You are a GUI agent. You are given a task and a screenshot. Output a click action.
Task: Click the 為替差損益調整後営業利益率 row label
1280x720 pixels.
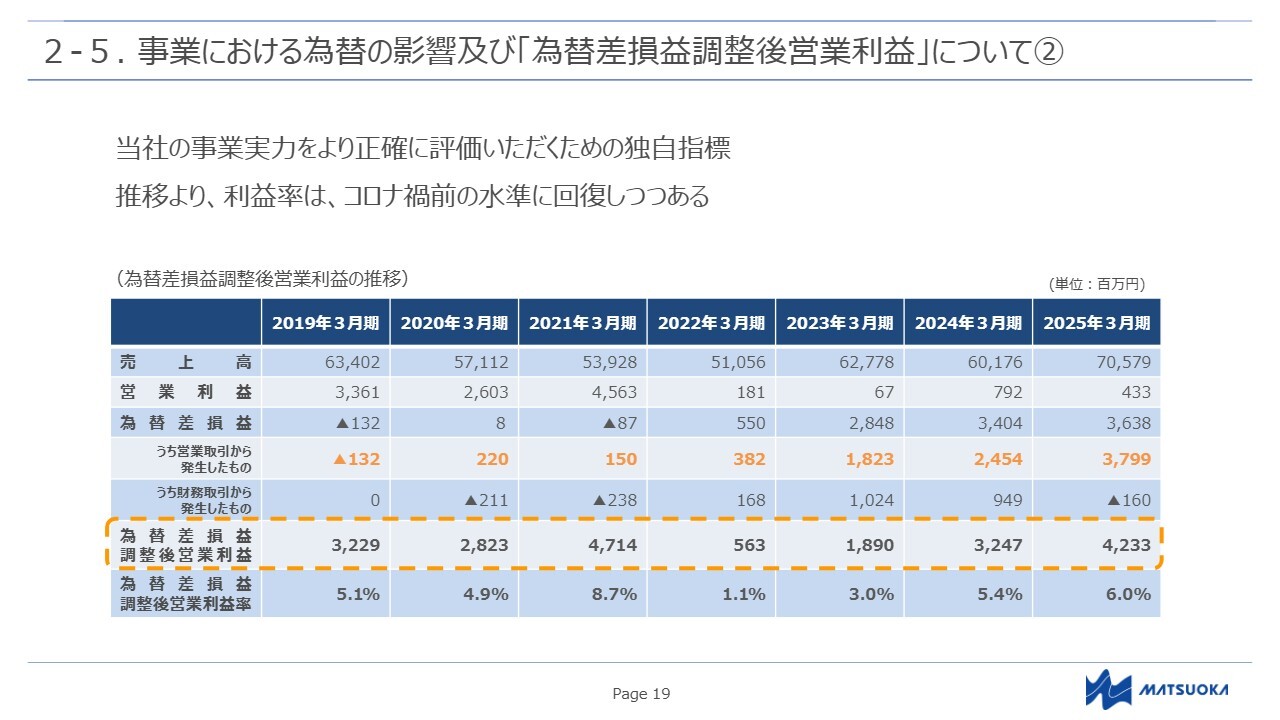[186, 594]
